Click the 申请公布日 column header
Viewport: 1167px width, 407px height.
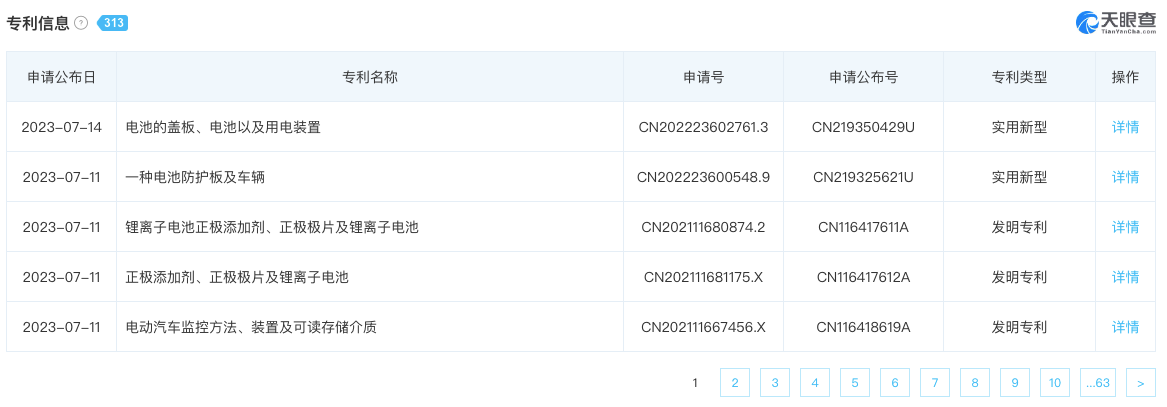click(x=62, y=77)
